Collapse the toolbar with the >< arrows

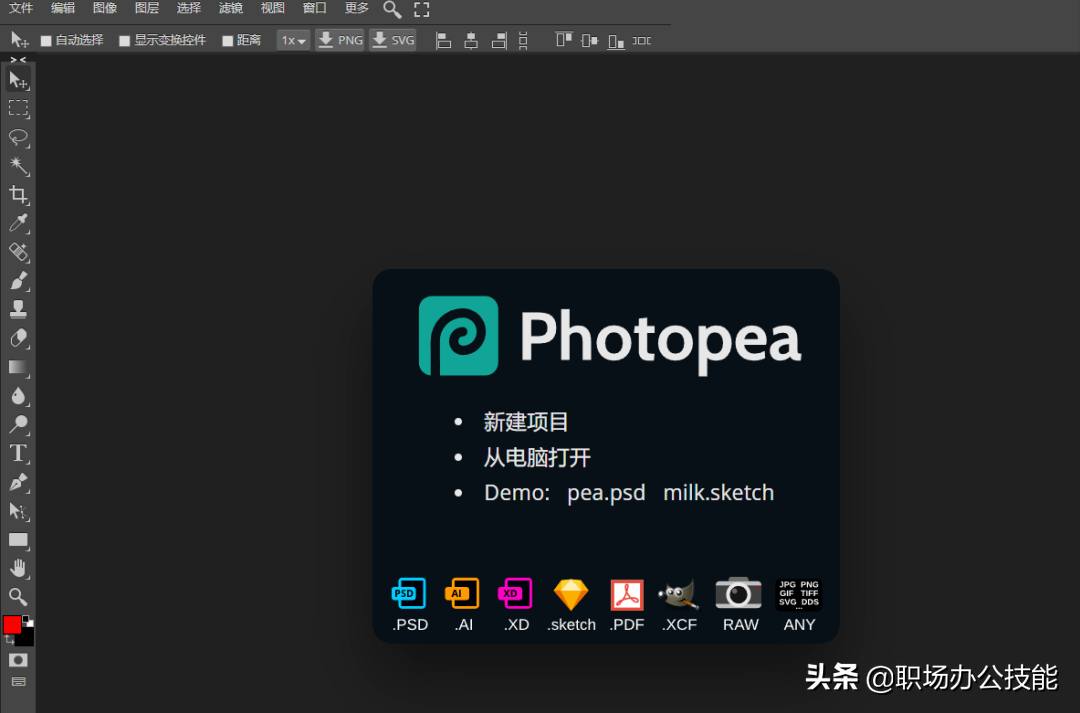[x=18, y=60]
